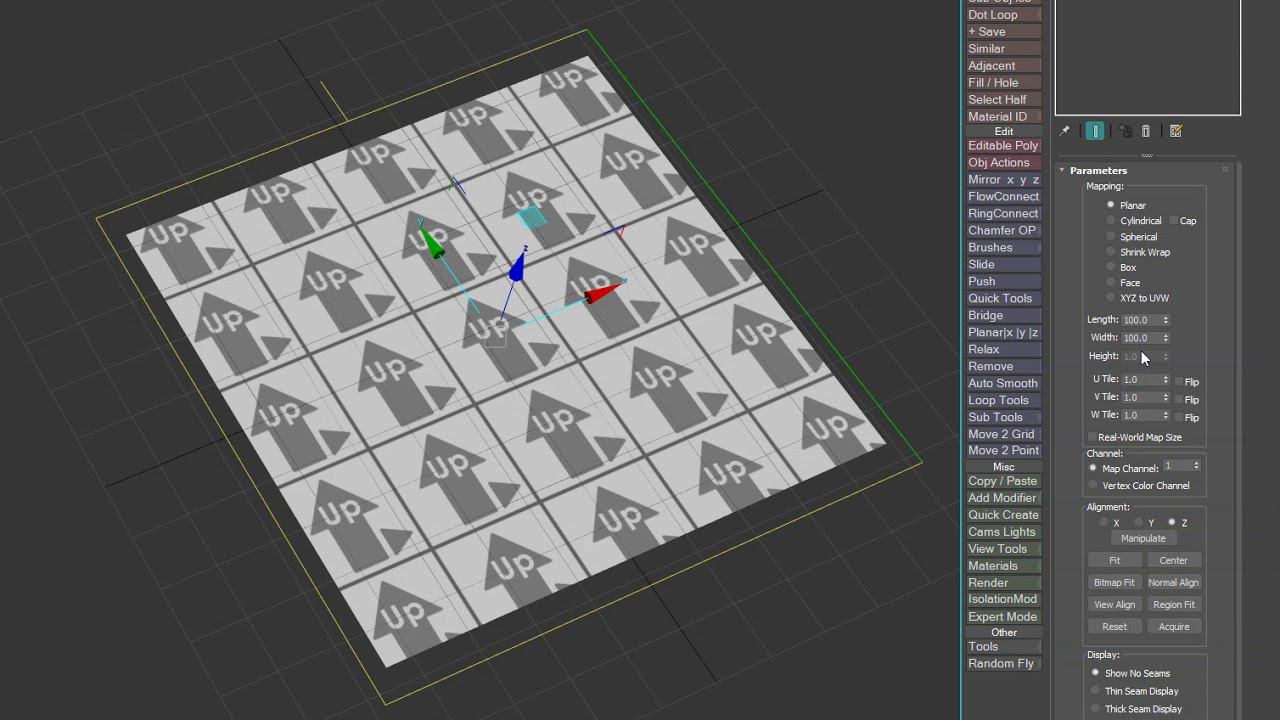Click the Map Channel spinner arrows
Viewport: 1280px width, 720px height.
[x=1196, y=466]
